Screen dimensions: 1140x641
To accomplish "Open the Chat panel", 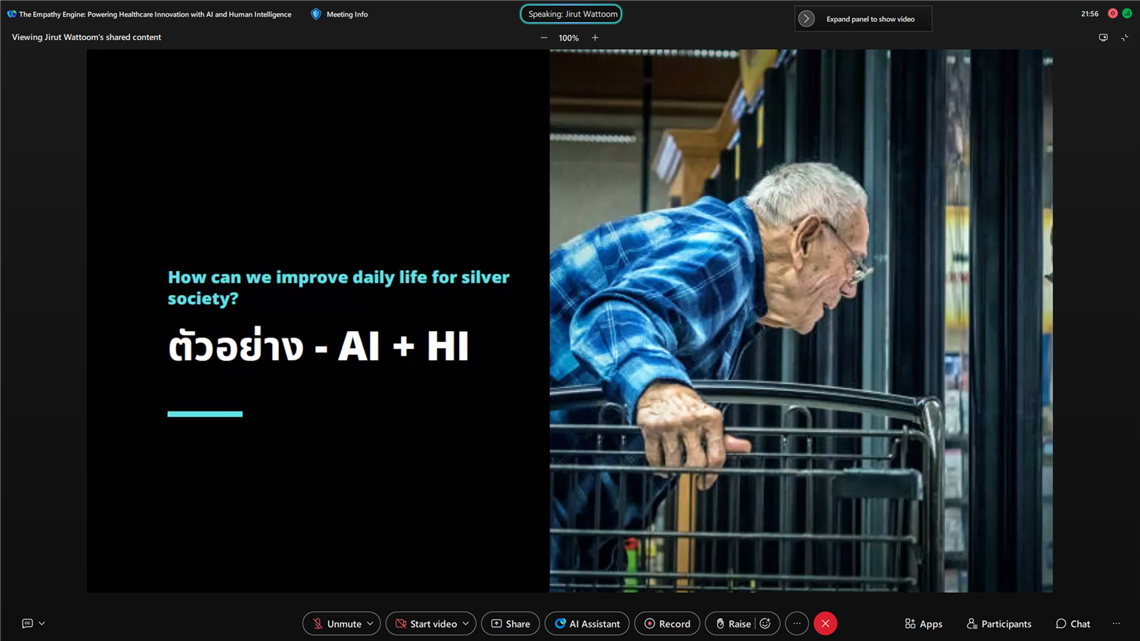I will coord(1073,624).
